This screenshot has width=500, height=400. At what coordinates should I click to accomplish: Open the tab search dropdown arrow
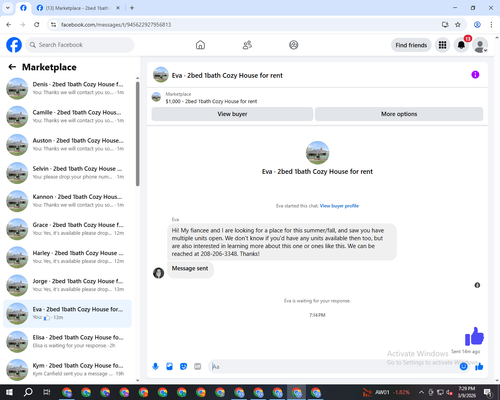click(x=8, y=8)
